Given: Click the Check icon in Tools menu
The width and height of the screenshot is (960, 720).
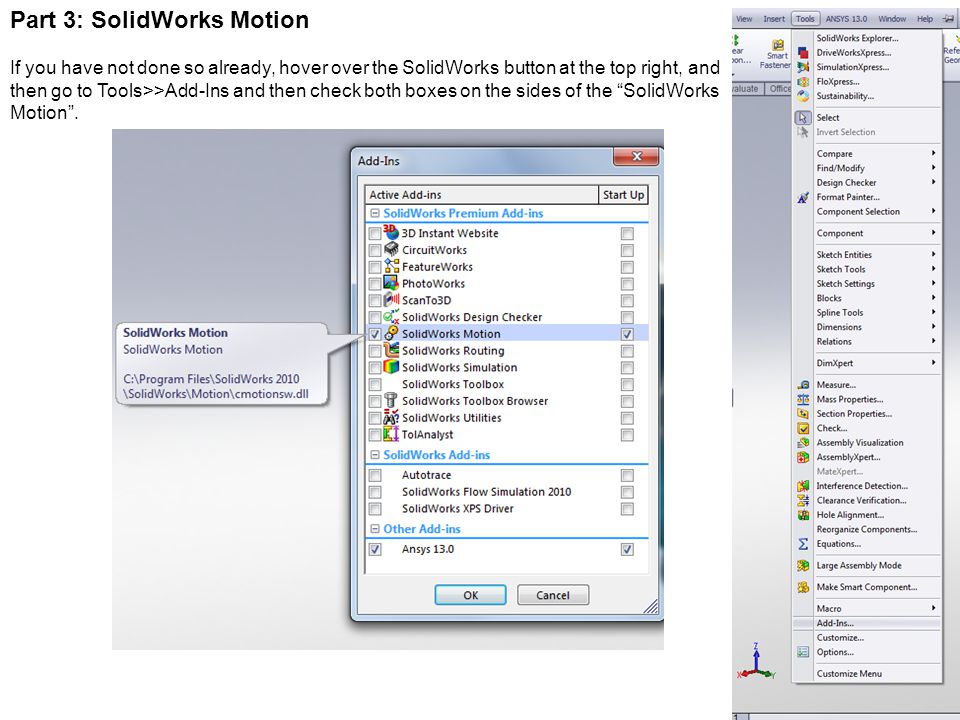Looking at the screenshot, I should click(803, 429).
